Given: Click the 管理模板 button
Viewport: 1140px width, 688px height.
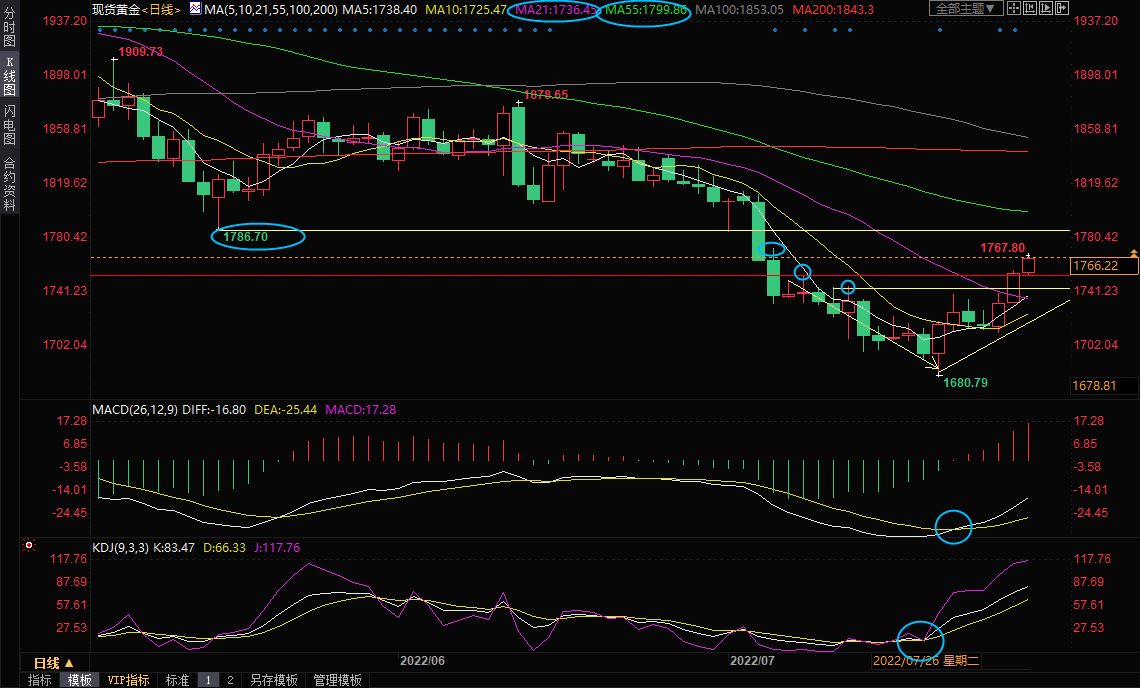Looking at the screenshot, I should point(337,680).
